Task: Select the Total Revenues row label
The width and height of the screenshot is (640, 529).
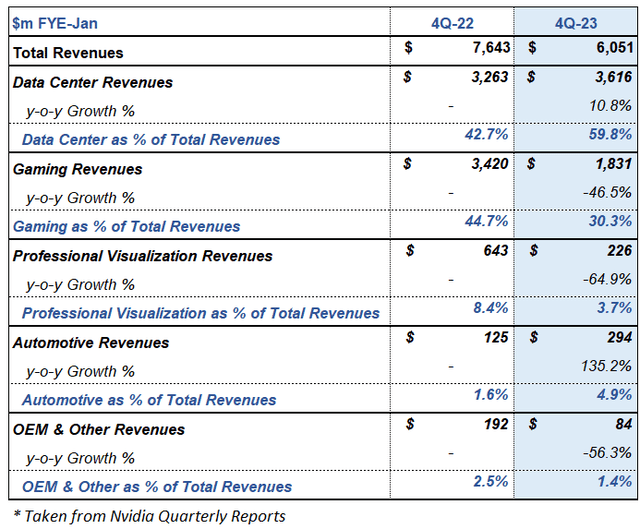Action: pos(68,52)
